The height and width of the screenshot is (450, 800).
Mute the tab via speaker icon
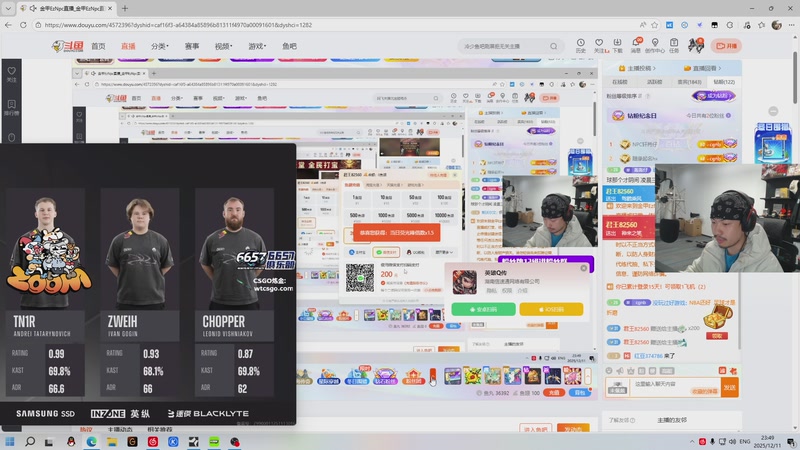pyautogui.click(x=33, y=8)
